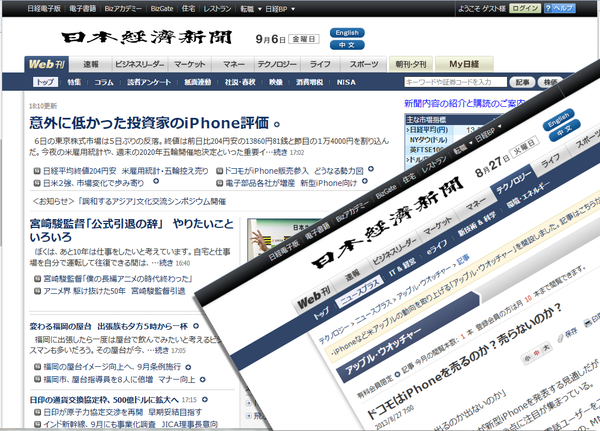Click English button on back page
600x431 pixels.
click(x=347, y=33)
